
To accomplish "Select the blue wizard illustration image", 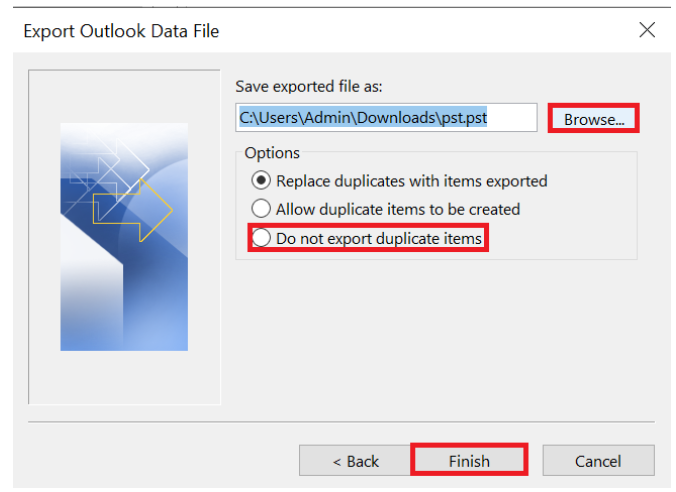I will 124,237.
